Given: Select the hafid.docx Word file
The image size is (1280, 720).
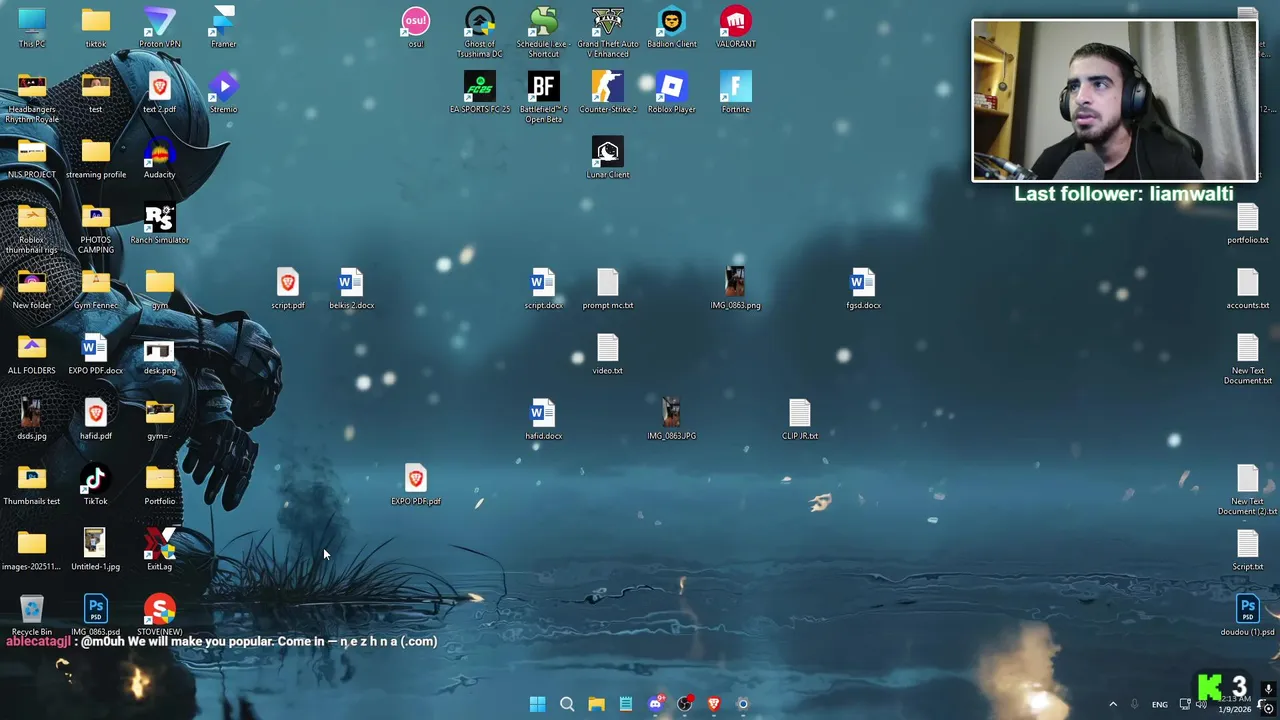Looking at the screenshot, I should (544, 418).
